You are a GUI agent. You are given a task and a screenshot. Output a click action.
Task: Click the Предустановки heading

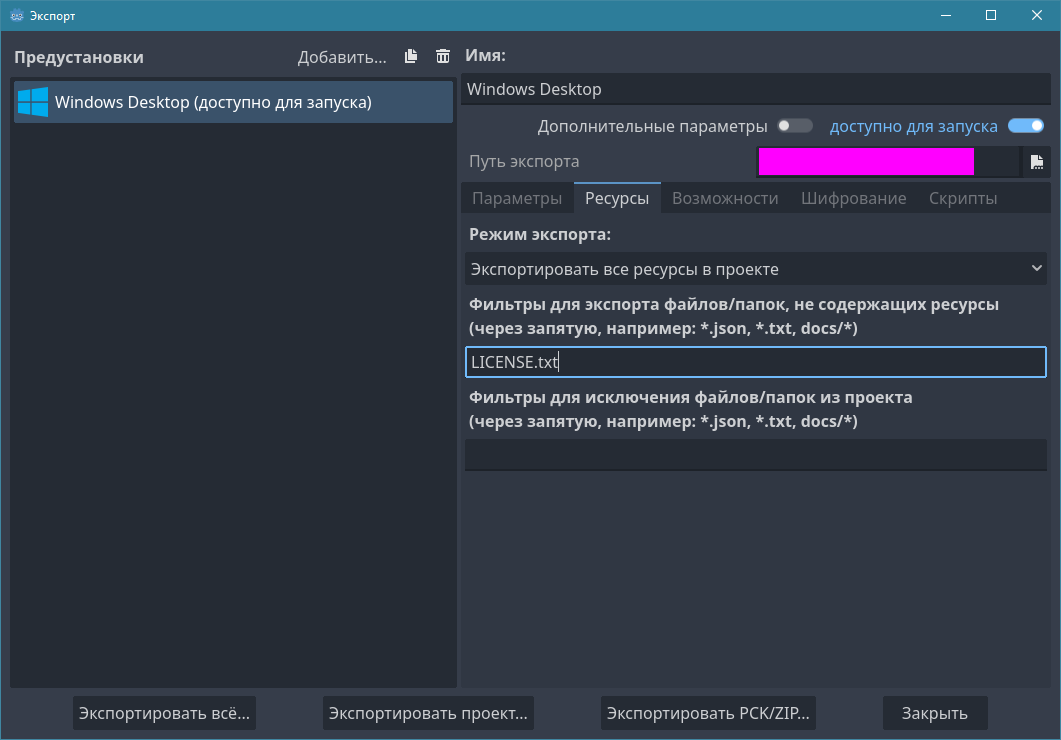(78, 57)
